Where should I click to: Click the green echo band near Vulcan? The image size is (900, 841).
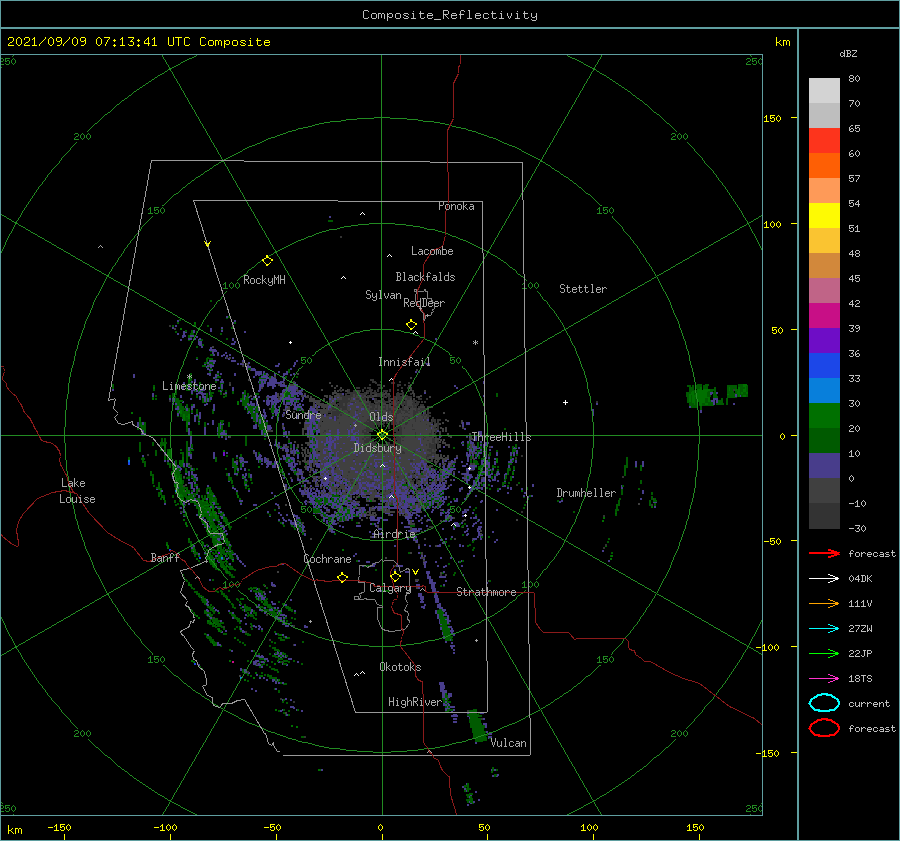click(x=478, y=726)
